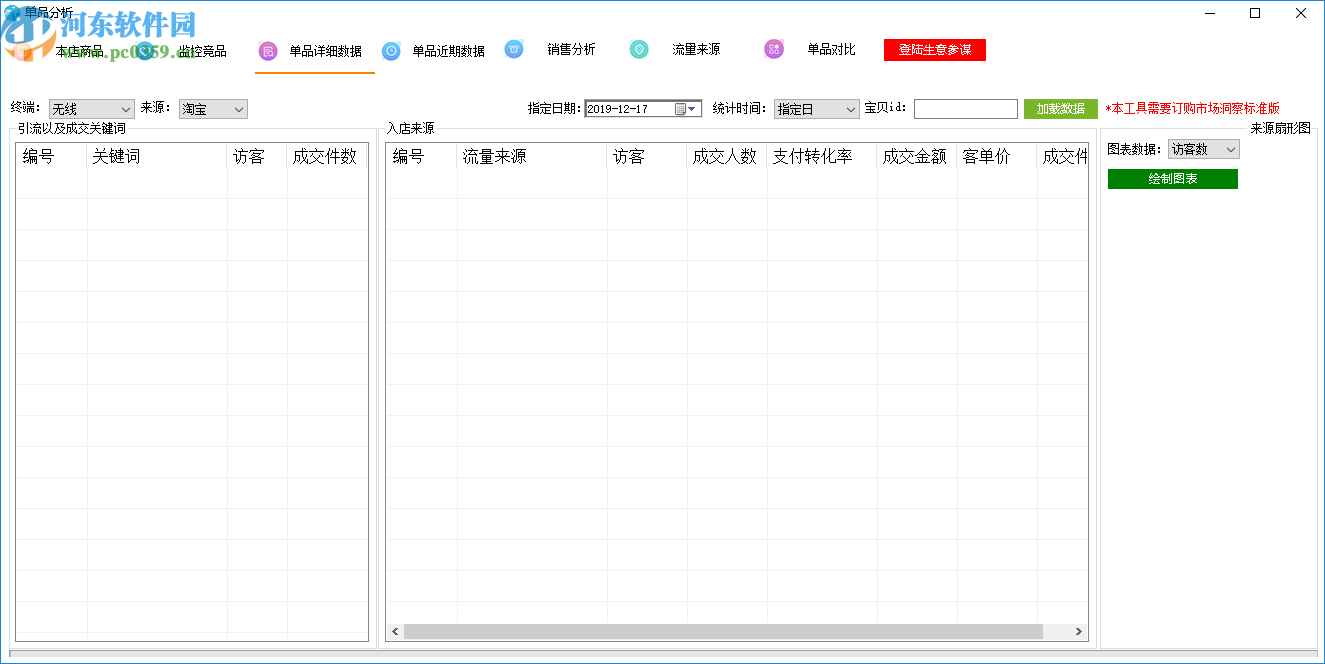Switch to the 销售分析 tab
This screenshot has width=1325, height=664.
coord(571,49)
